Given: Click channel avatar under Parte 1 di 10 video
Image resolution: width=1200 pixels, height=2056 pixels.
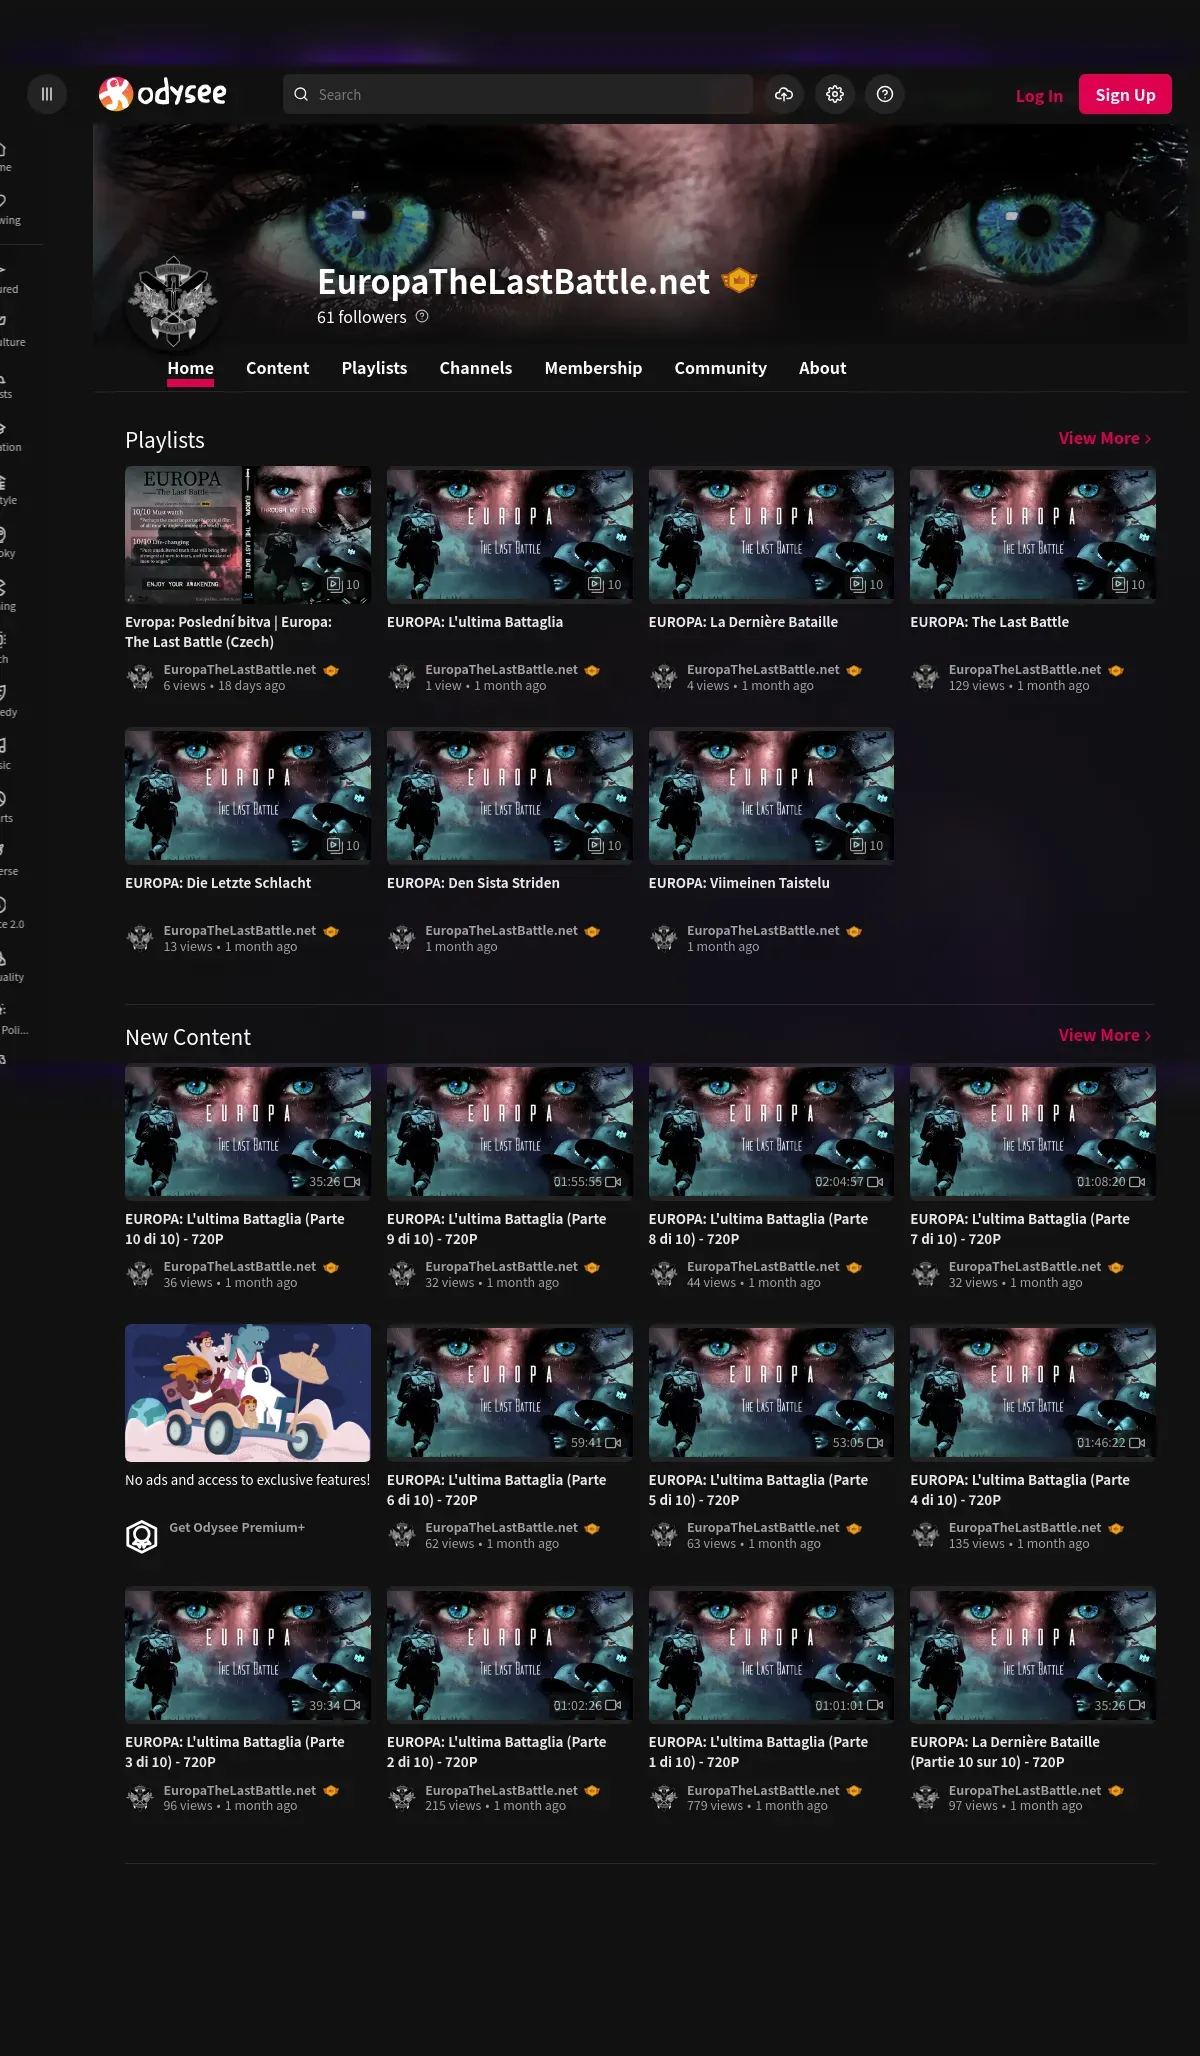Looking at the screenshot, I should [664, 1798].
